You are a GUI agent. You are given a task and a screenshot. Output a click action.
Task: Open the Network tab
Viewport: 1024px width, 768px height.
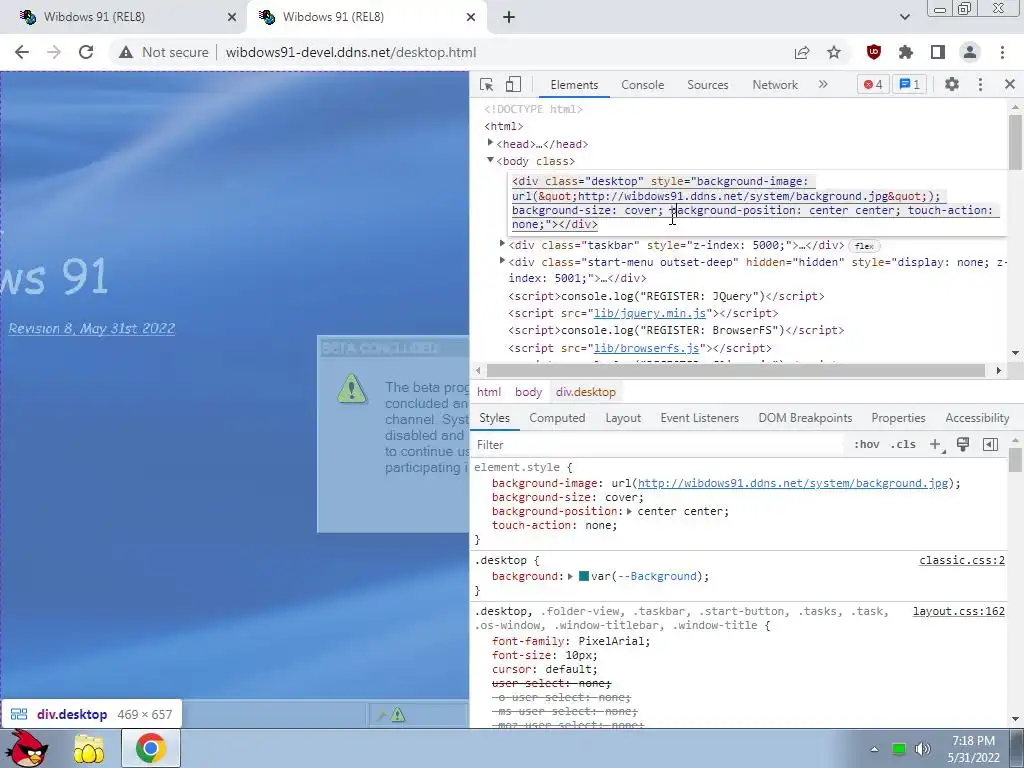(775, 85)
